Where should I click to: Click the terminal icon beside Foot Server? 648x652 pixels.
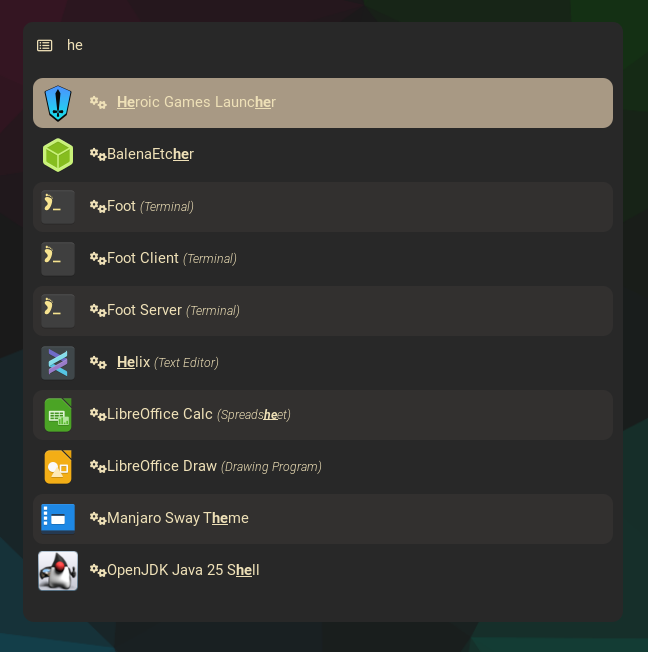[58, 311]
